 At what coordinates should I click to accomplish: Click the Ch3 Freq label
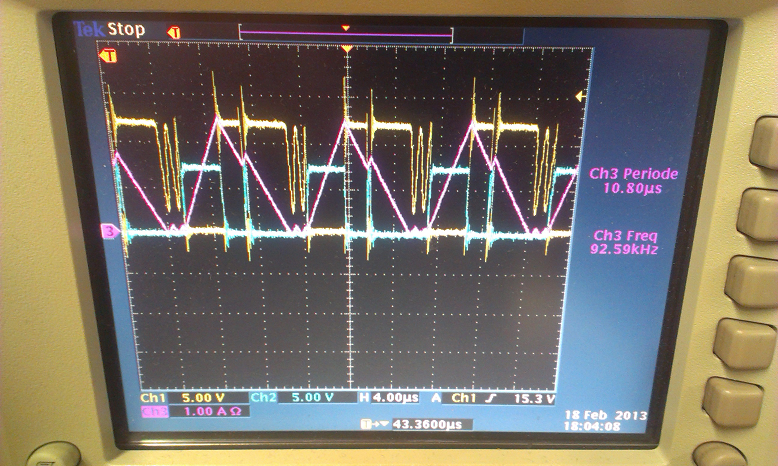click(626, 235)
